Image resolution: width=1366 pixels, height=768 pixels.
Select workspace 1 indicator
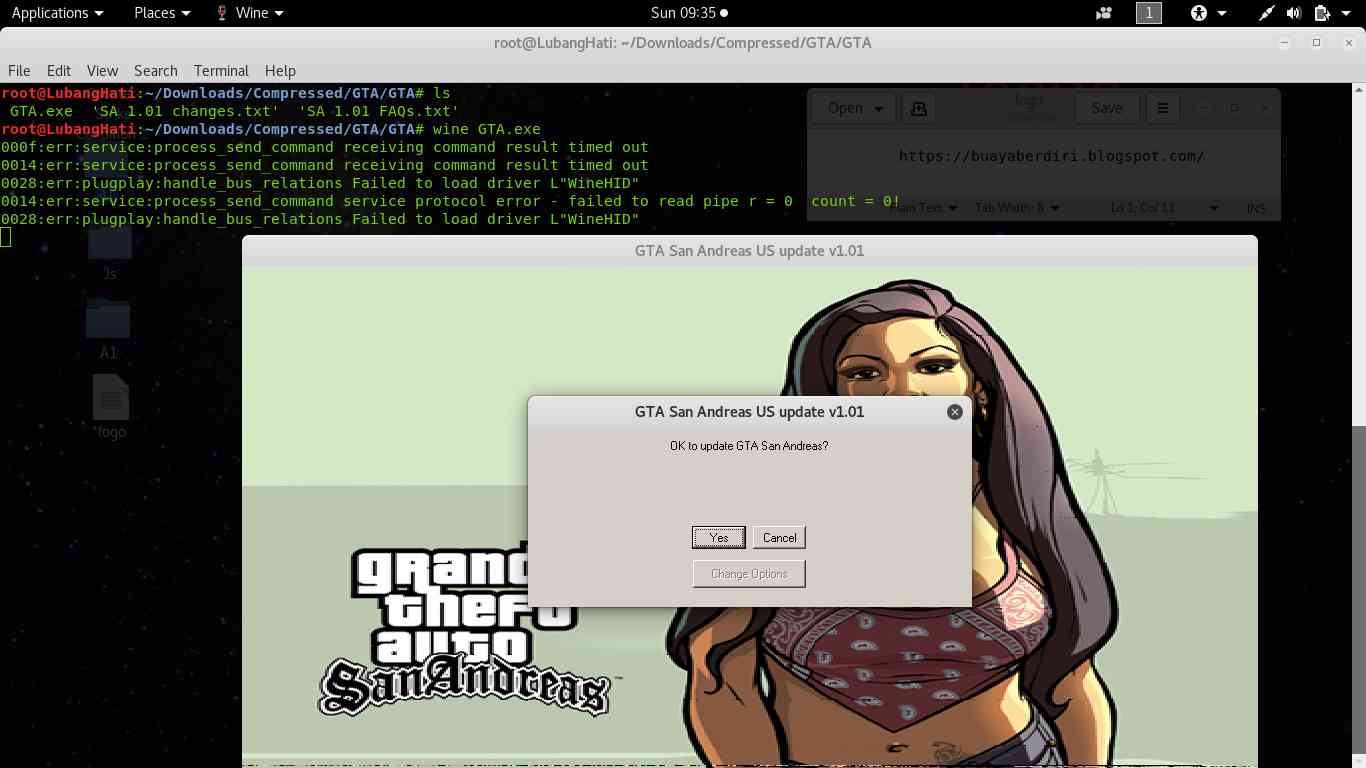coord(1149,13)
